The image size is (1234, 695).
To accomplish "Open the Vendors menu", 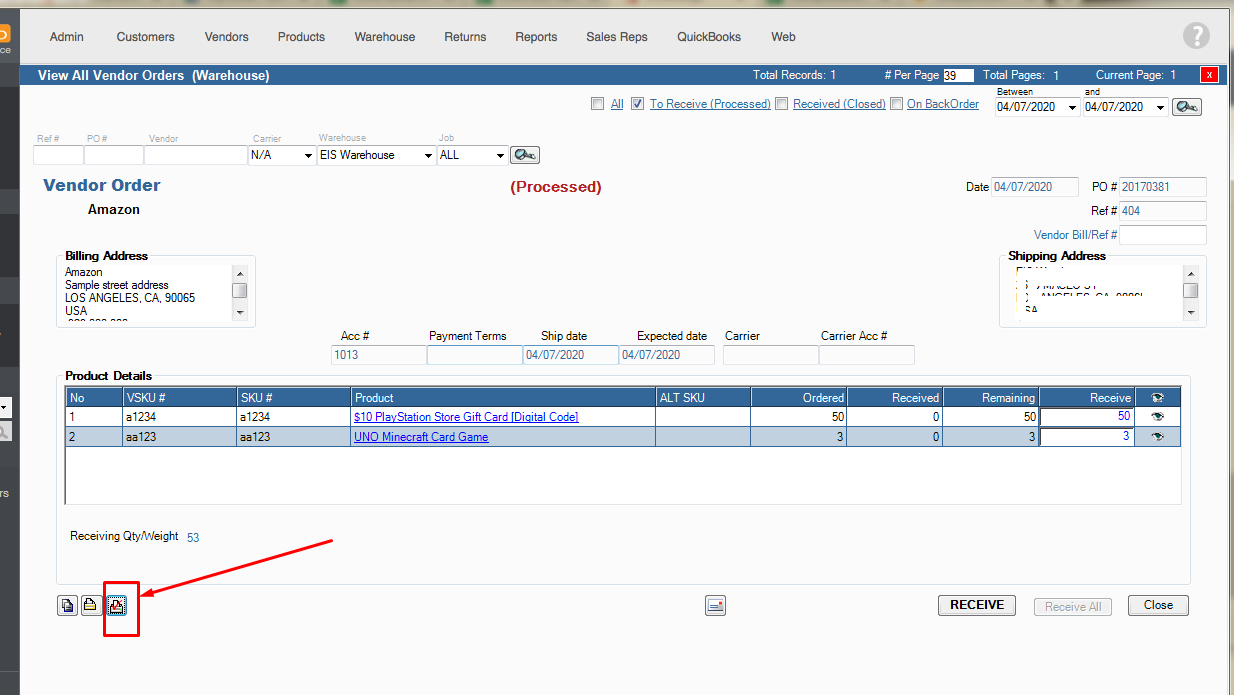I will (x=227, y=37).
